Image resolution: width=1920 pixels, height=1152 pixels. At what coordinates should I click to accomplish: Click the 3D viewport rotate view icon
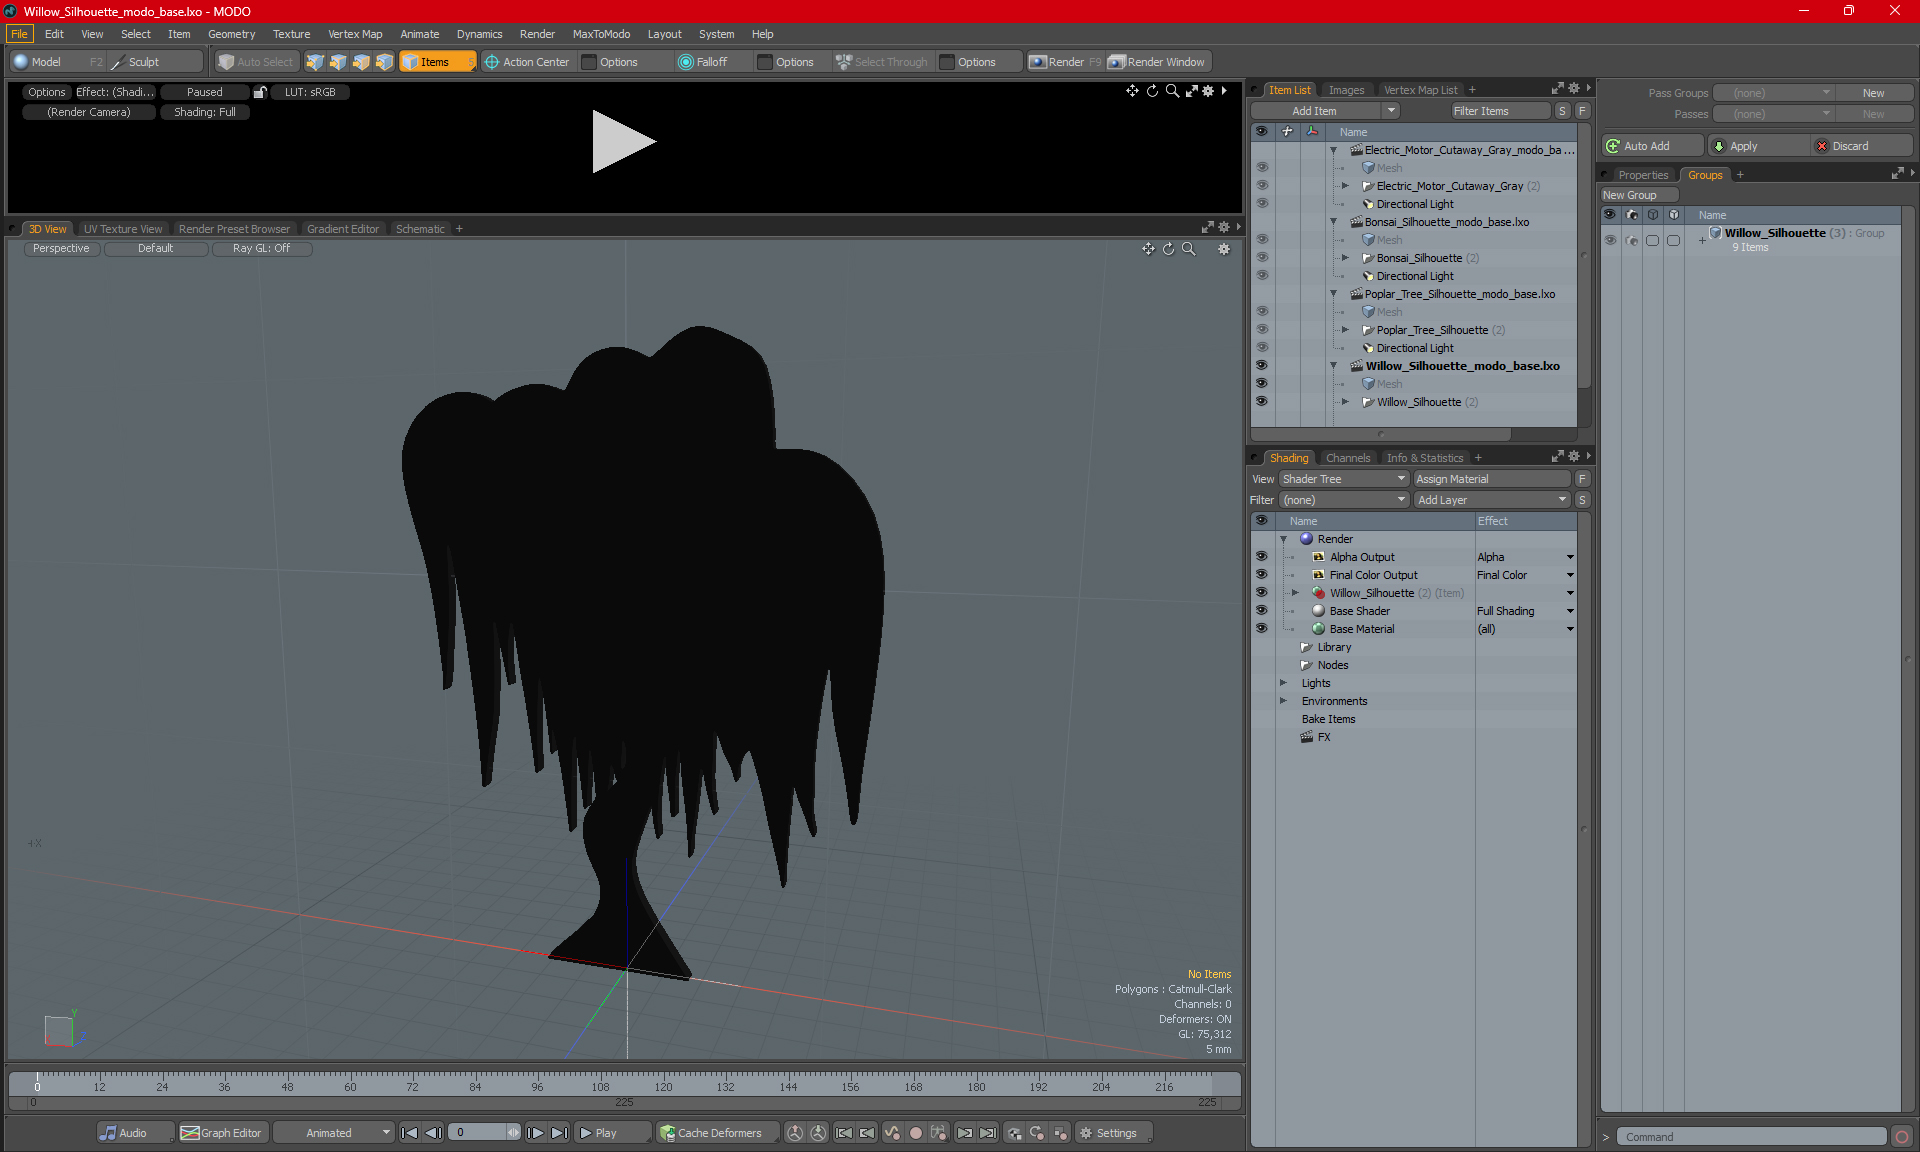(1168, 249)
